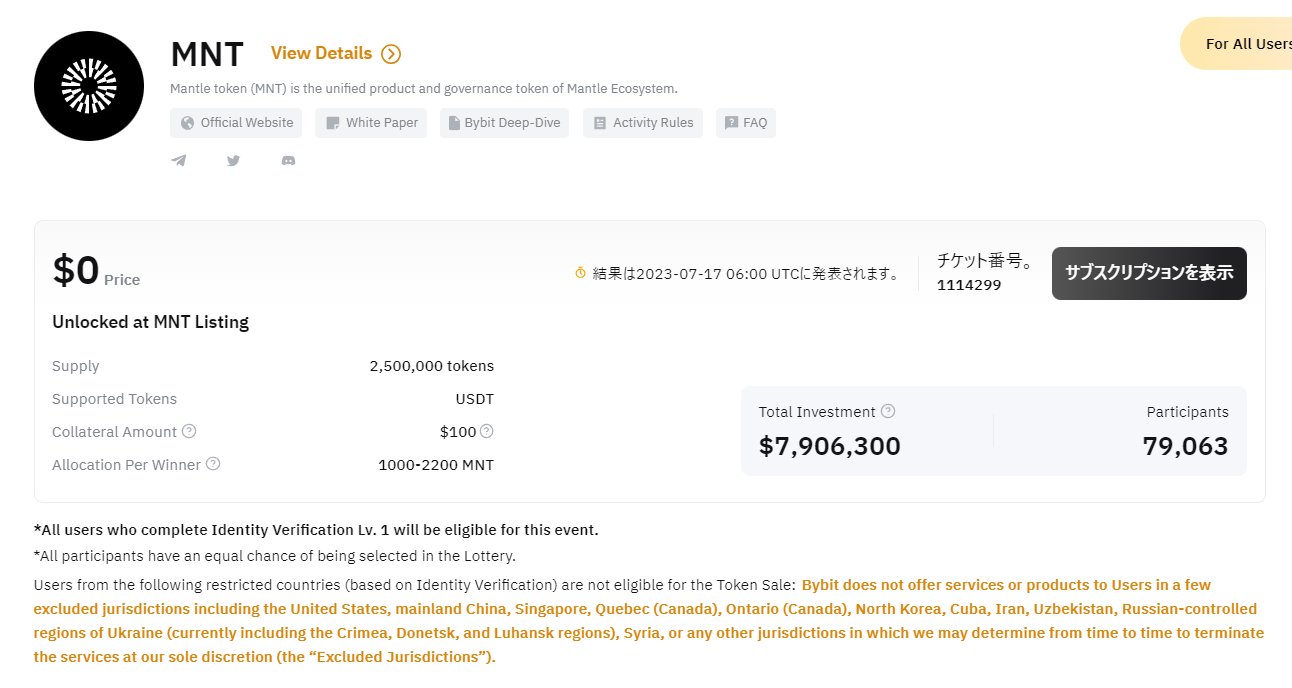
Task: Open the White Paper link
Action: (x=371, y=123)
